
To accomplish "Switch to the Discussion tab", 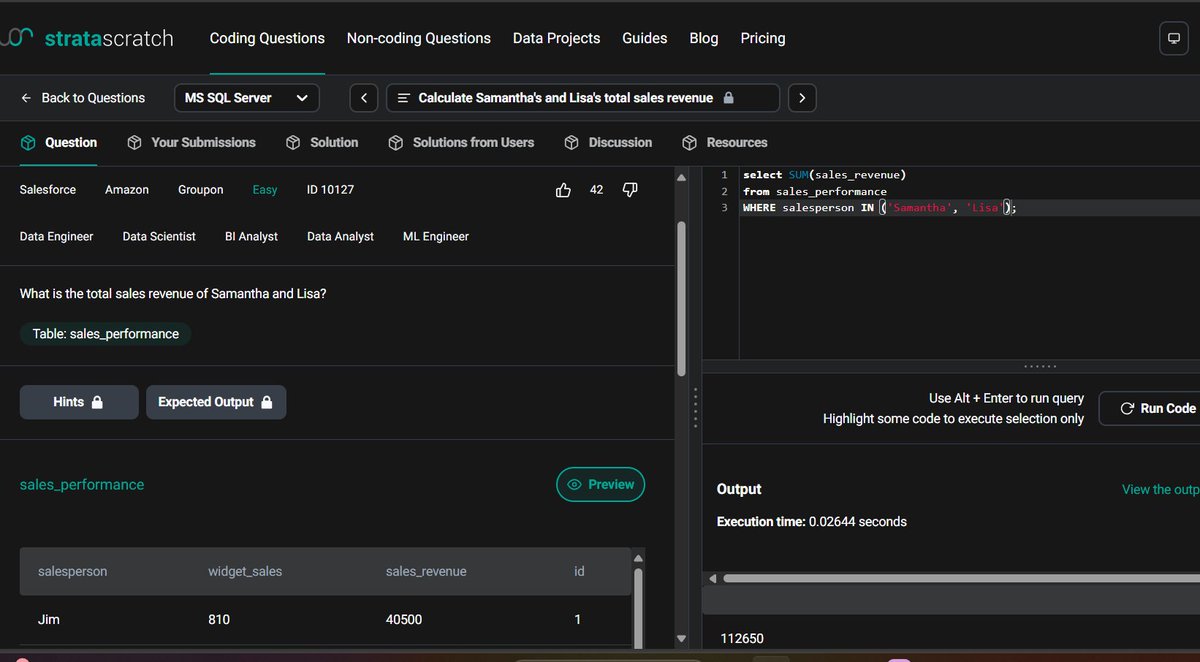I will [608, 143].
